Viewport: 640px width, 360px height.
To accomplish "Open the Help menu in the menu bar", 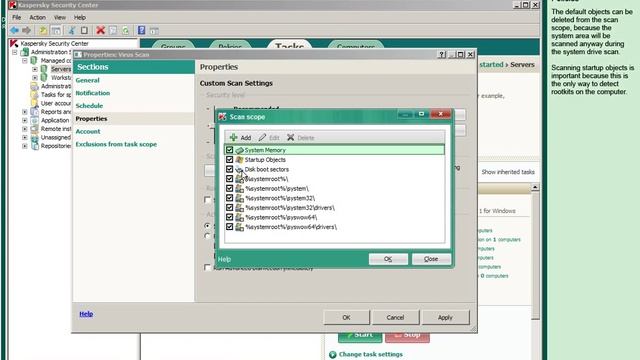I will pyautogui.click(x=80, y=18).
